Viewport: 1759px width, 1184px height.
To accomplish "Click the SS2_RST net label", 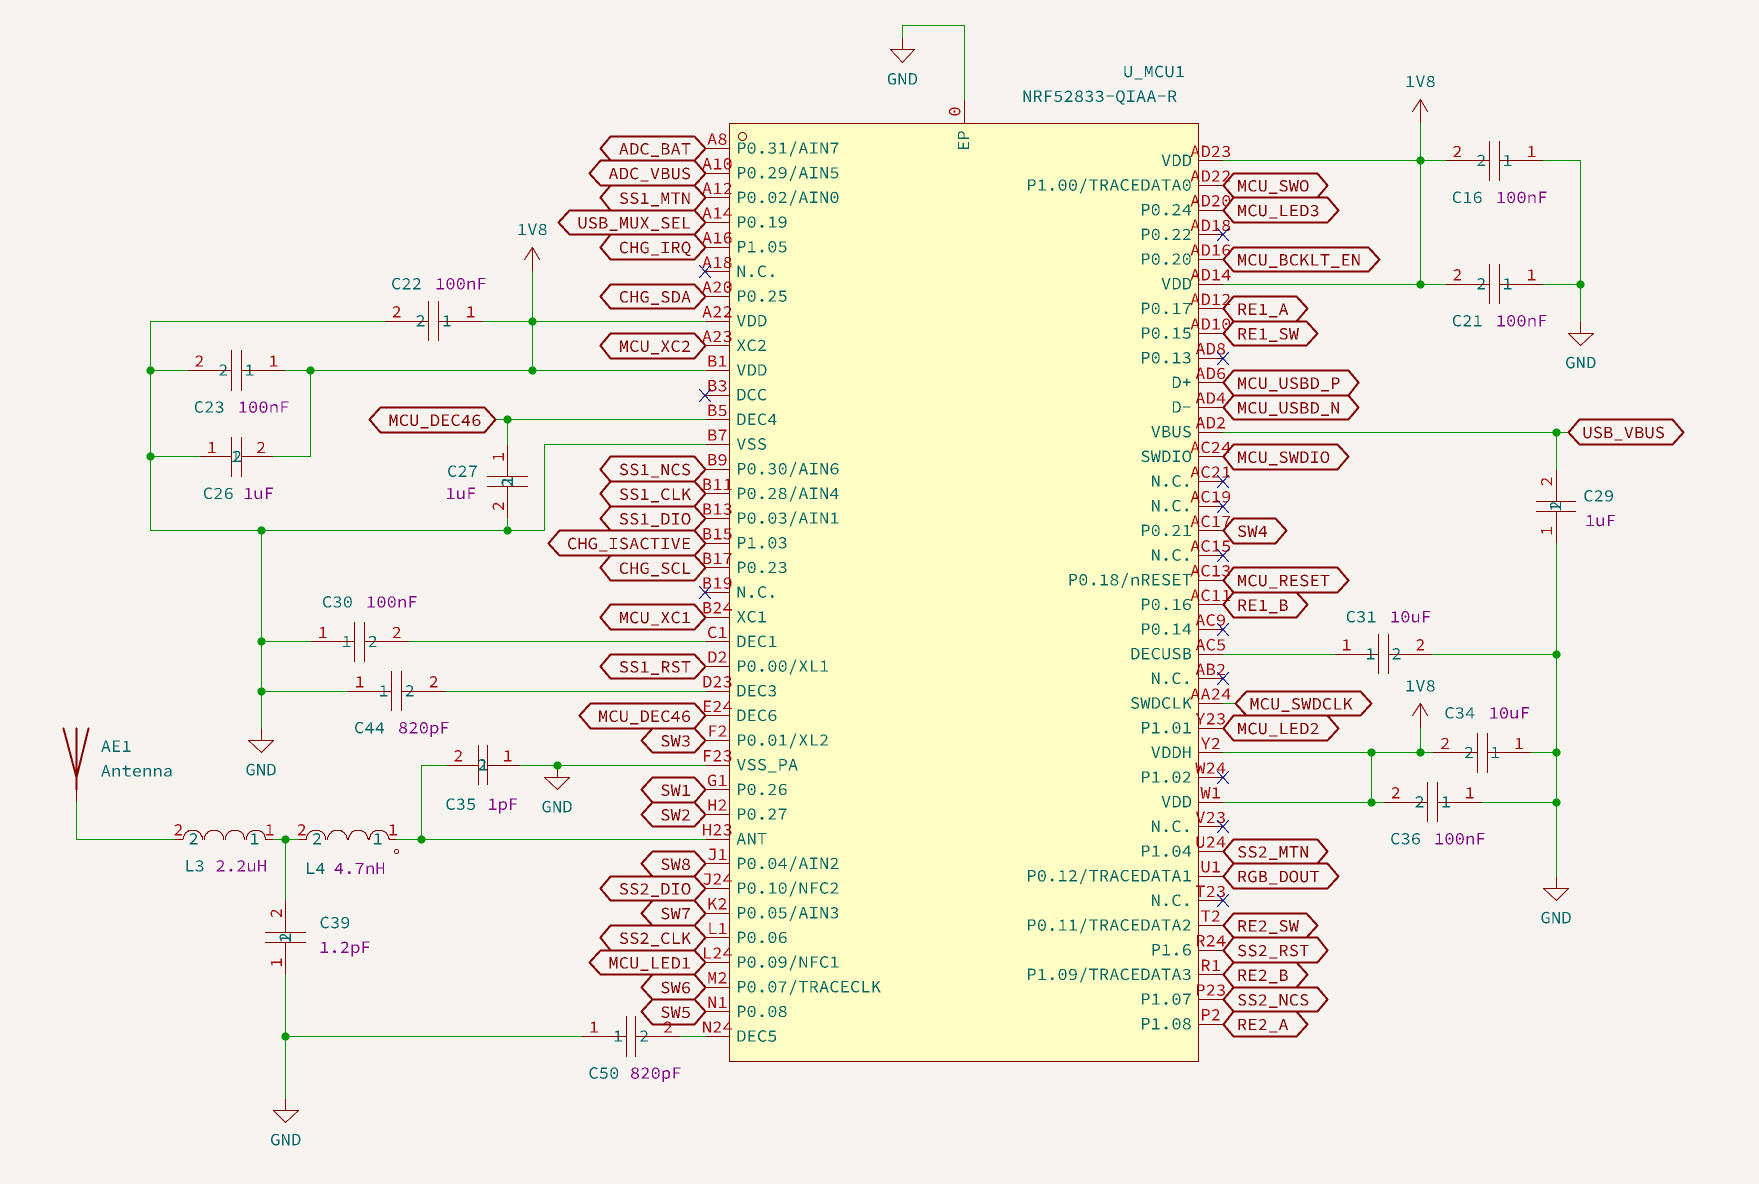I will 1276,950.
